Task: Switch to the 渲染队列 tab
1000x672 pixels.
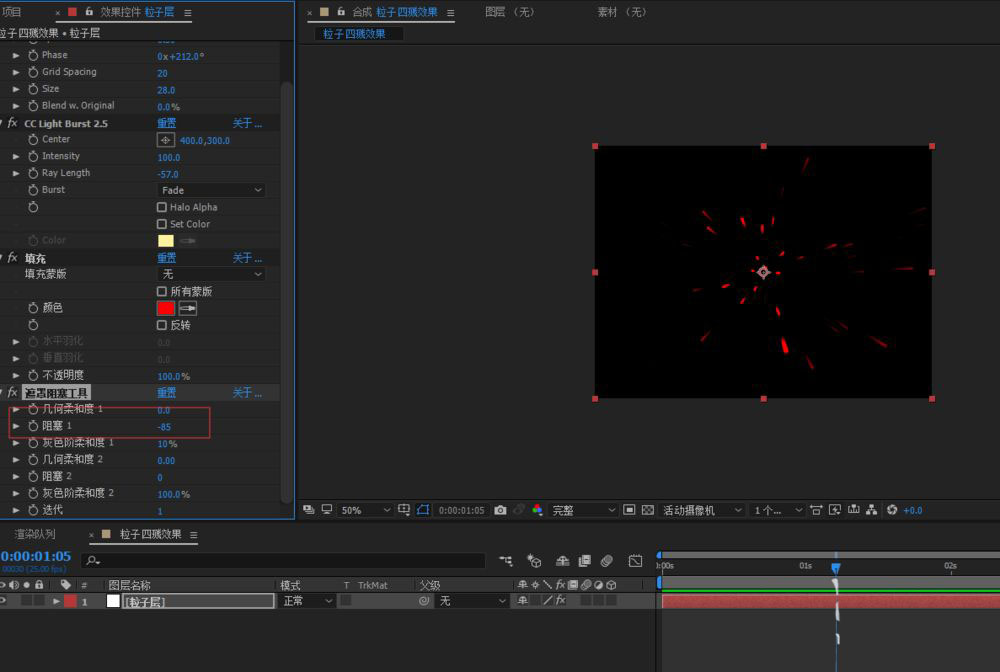Action: (35, 535)
